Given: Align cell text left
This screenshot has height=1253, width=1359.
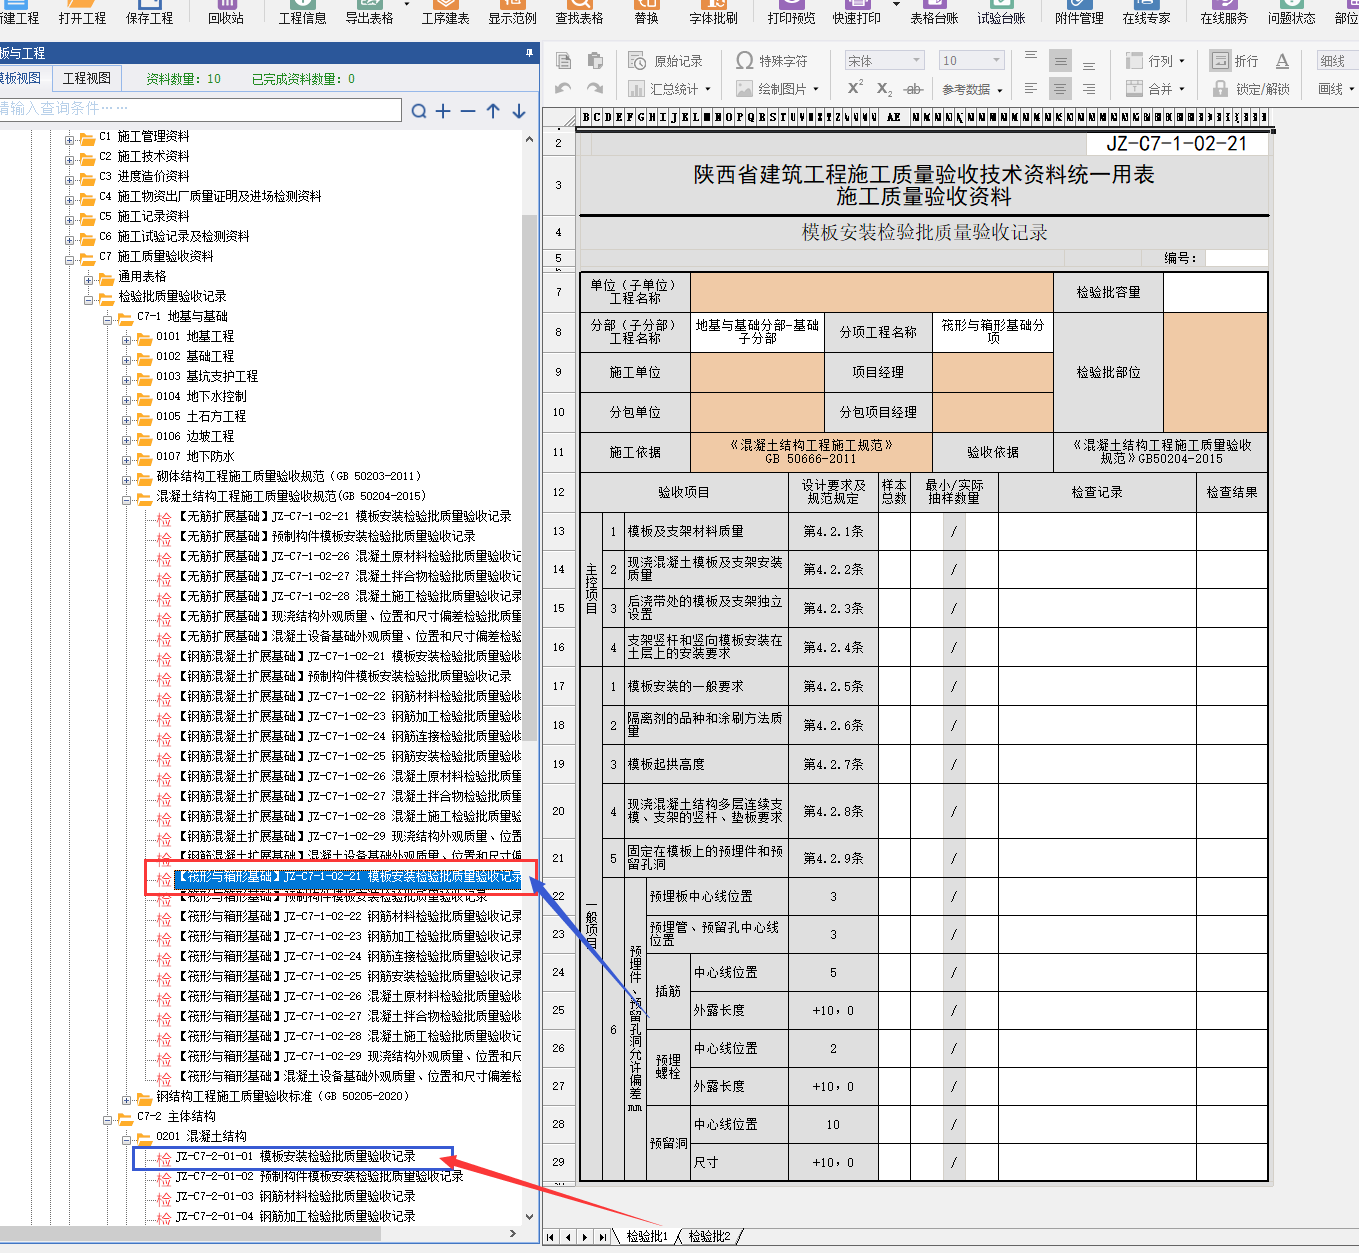Looking at the screenshot, I should (x=1031, y=89).
